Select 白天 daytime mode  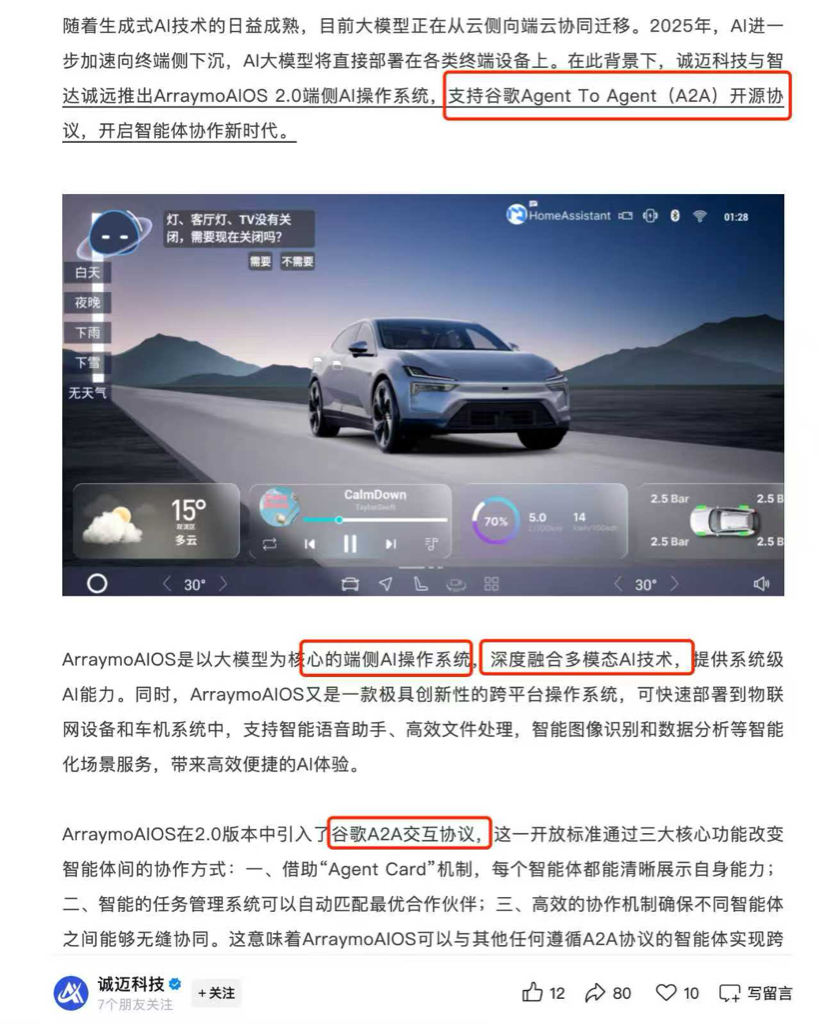(87, 272)
